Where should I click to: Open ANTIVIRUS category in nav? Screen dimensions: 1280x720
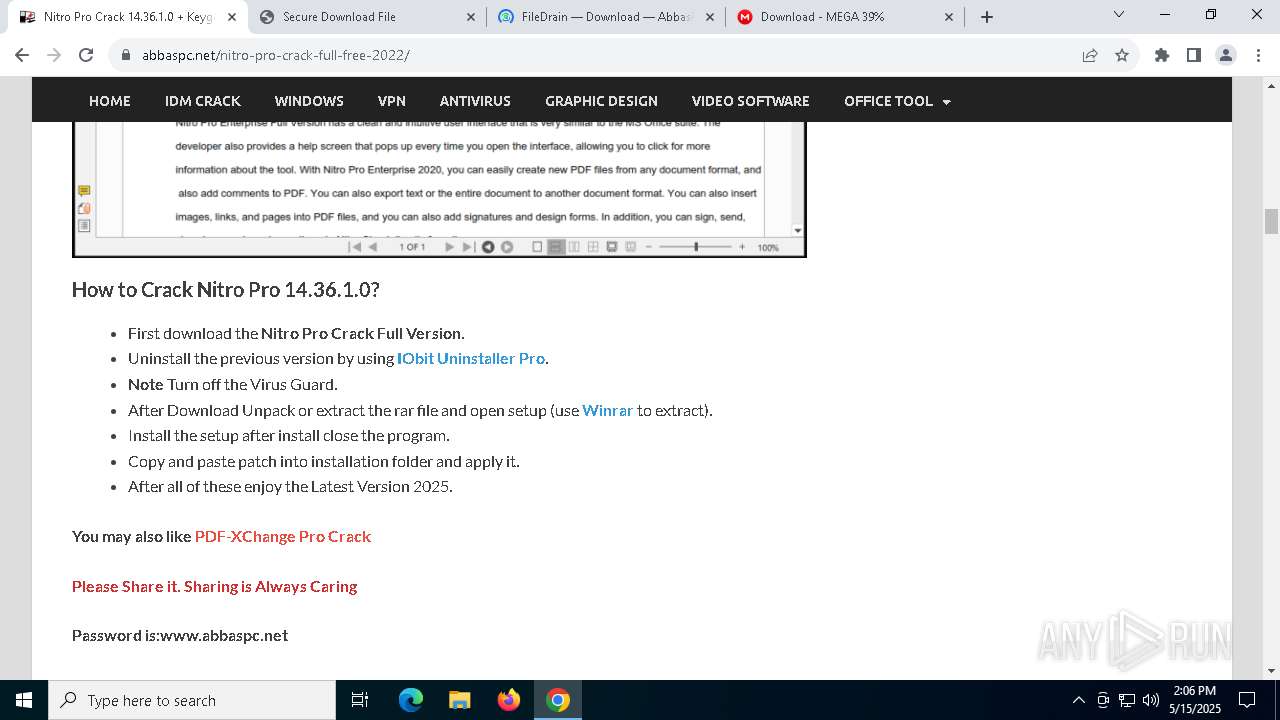[475, 101]
